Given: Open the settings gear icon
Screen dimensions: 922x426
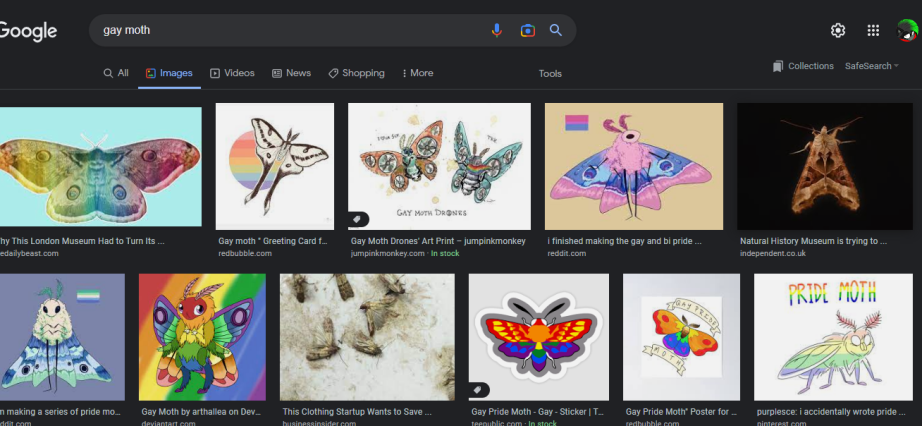Looking at the screenshot, I should 838,31.
